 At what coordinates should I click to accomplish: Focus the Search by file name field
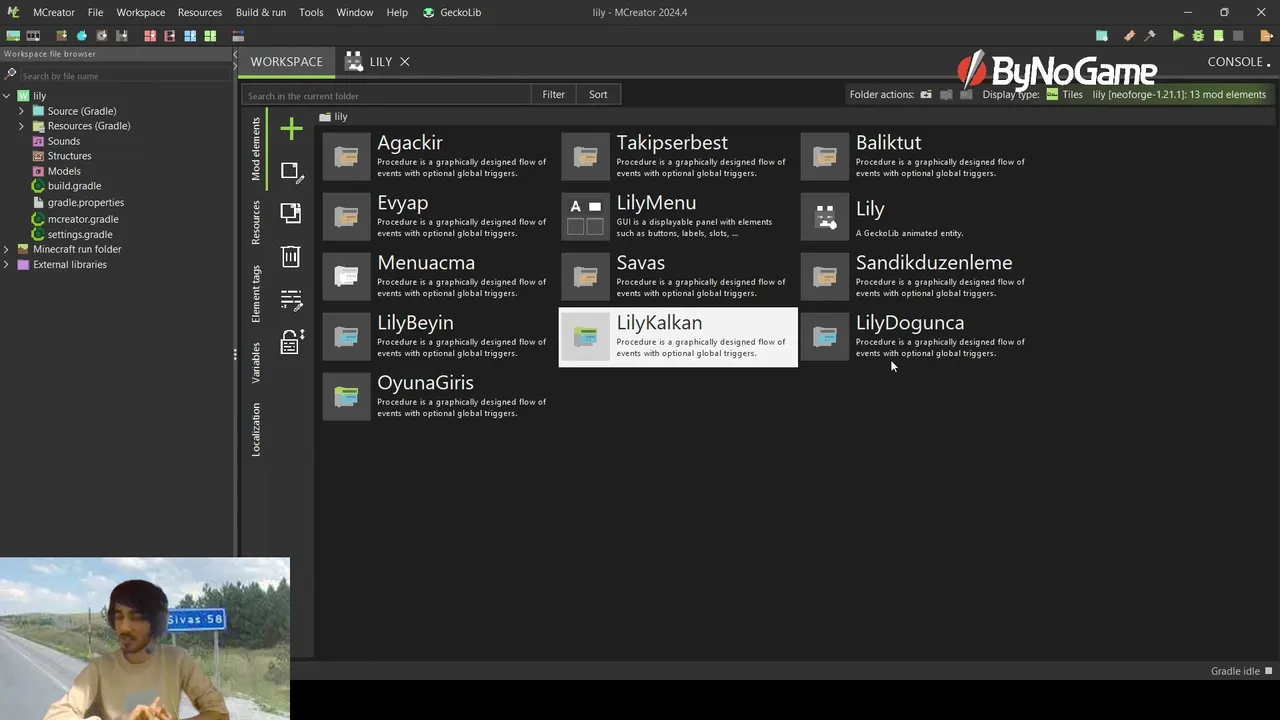tap(125, 76)
